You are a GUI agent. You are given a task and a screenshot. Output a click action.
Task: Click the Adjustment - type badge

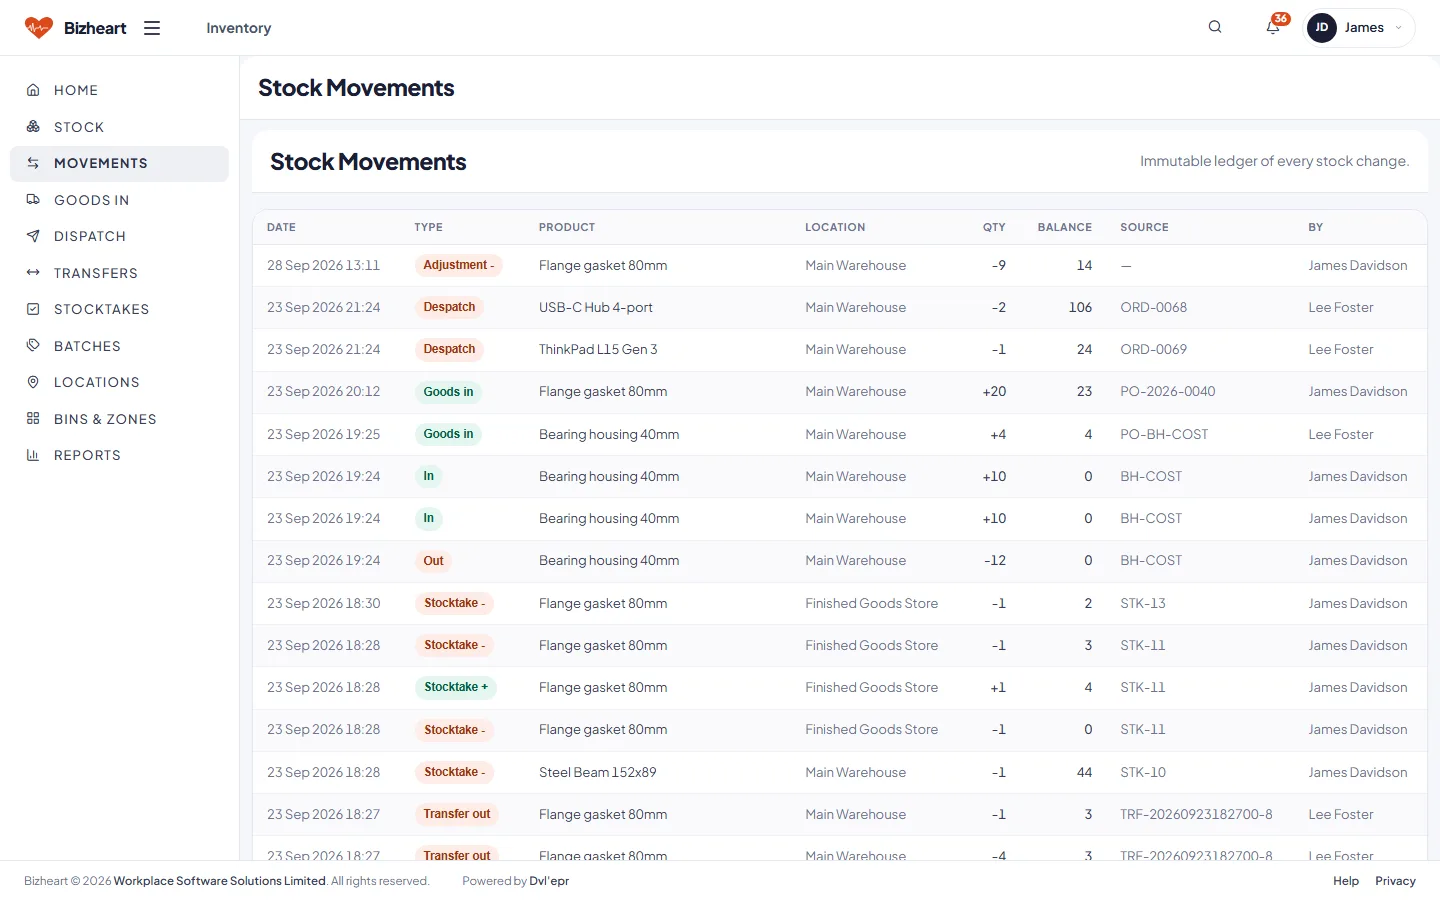(x=458, y=265)
